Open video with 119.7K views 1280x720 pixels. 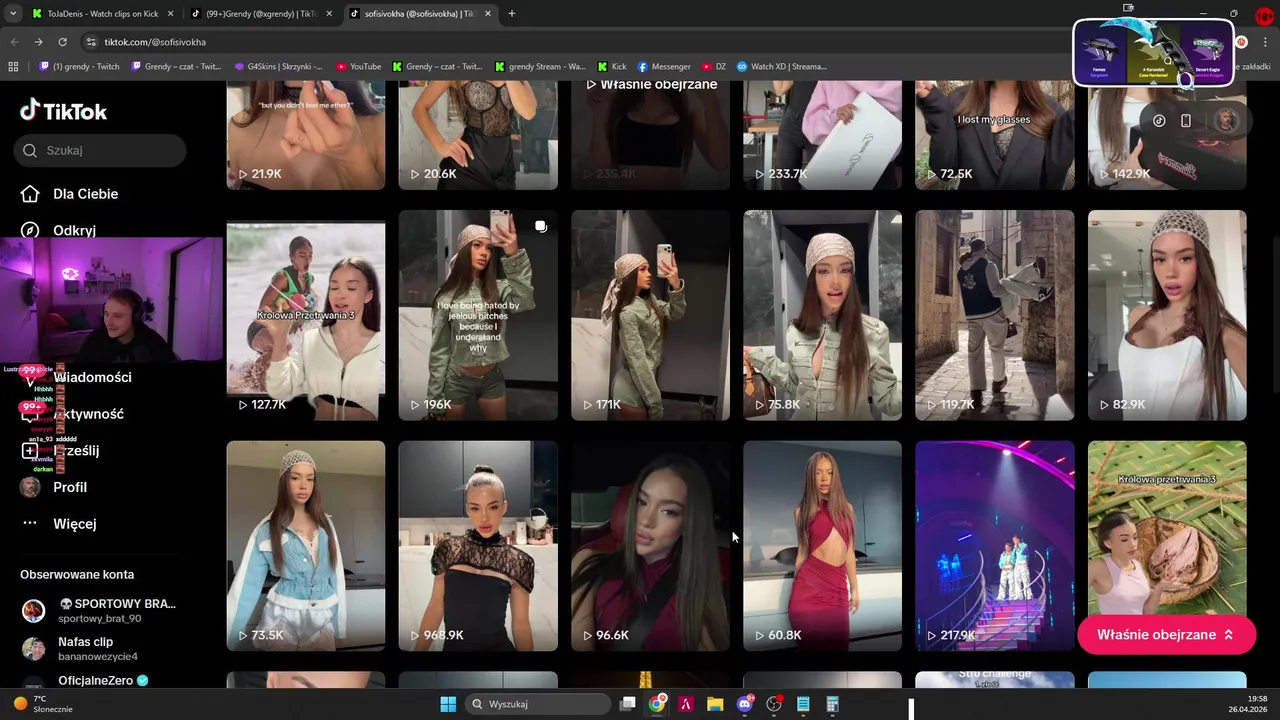(995, 315)
